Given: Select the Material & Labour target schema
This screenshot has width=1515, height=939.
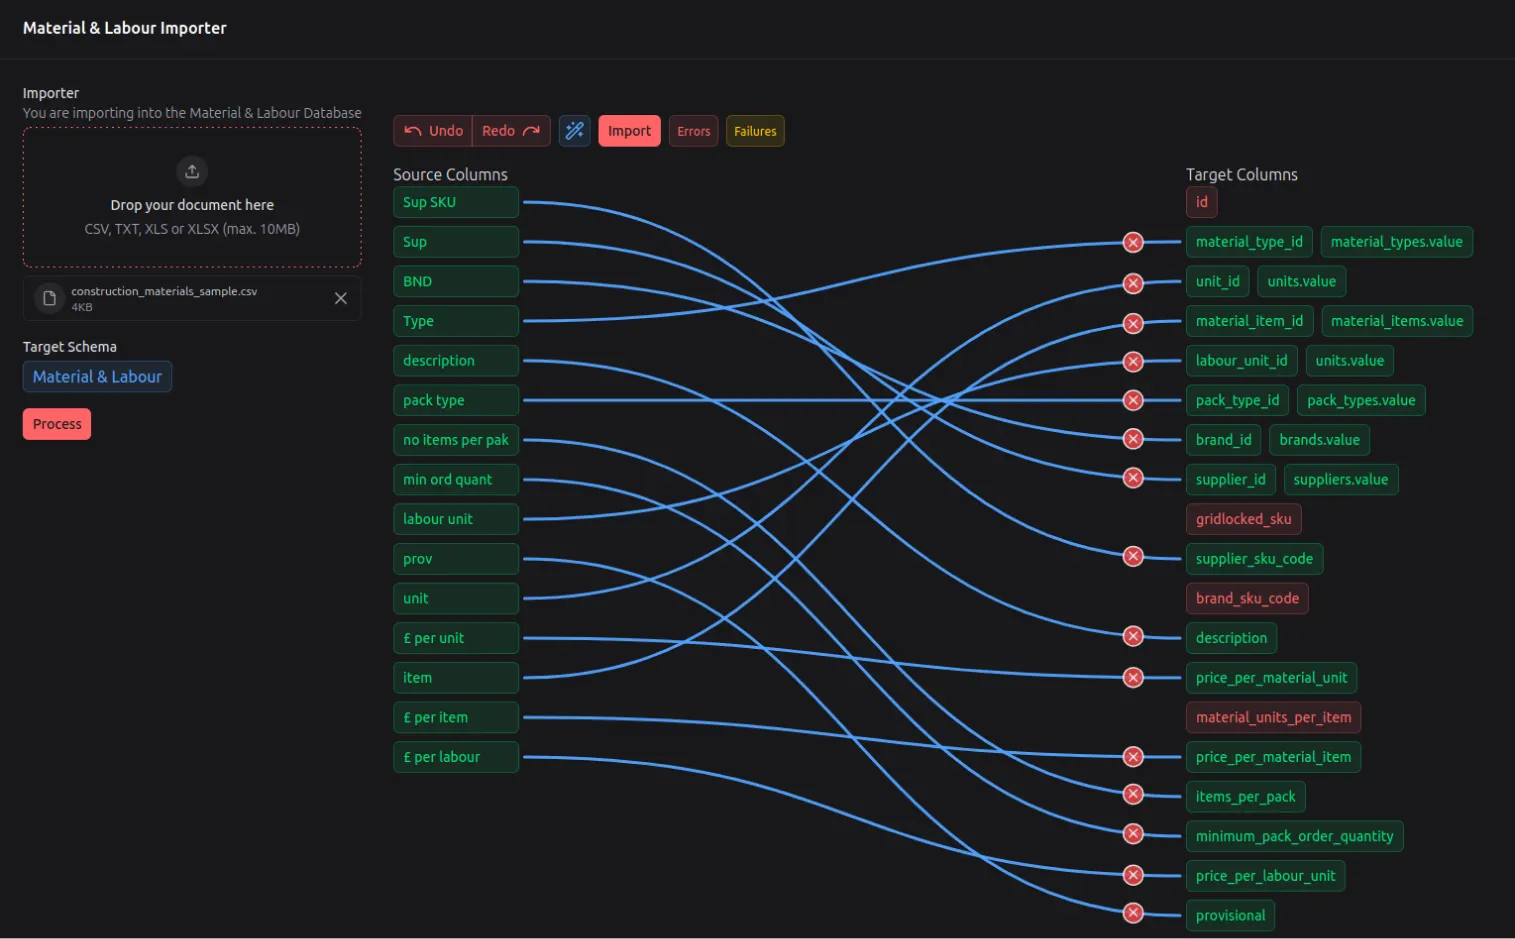Looking at the screenshot, I should (x=97, y=376).
